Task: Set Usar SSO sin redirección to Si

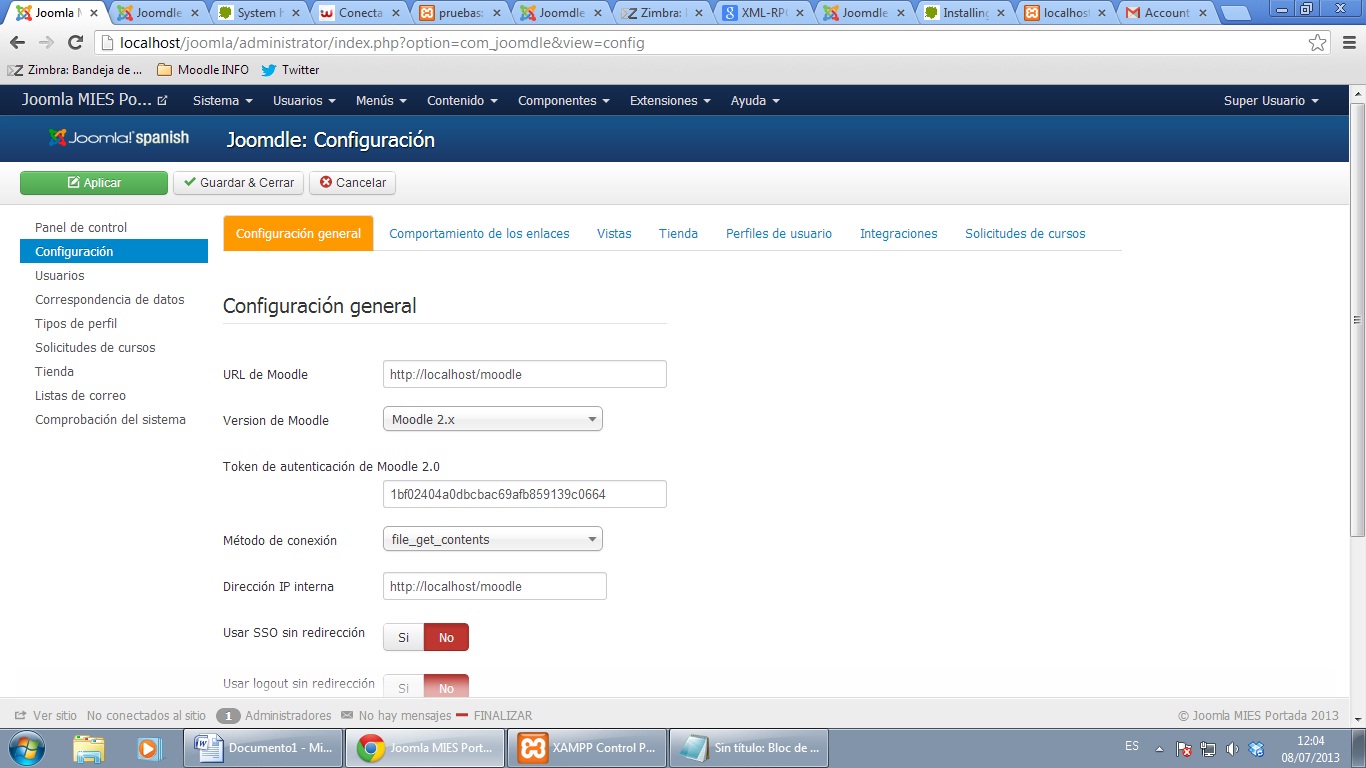Action: 403,637
